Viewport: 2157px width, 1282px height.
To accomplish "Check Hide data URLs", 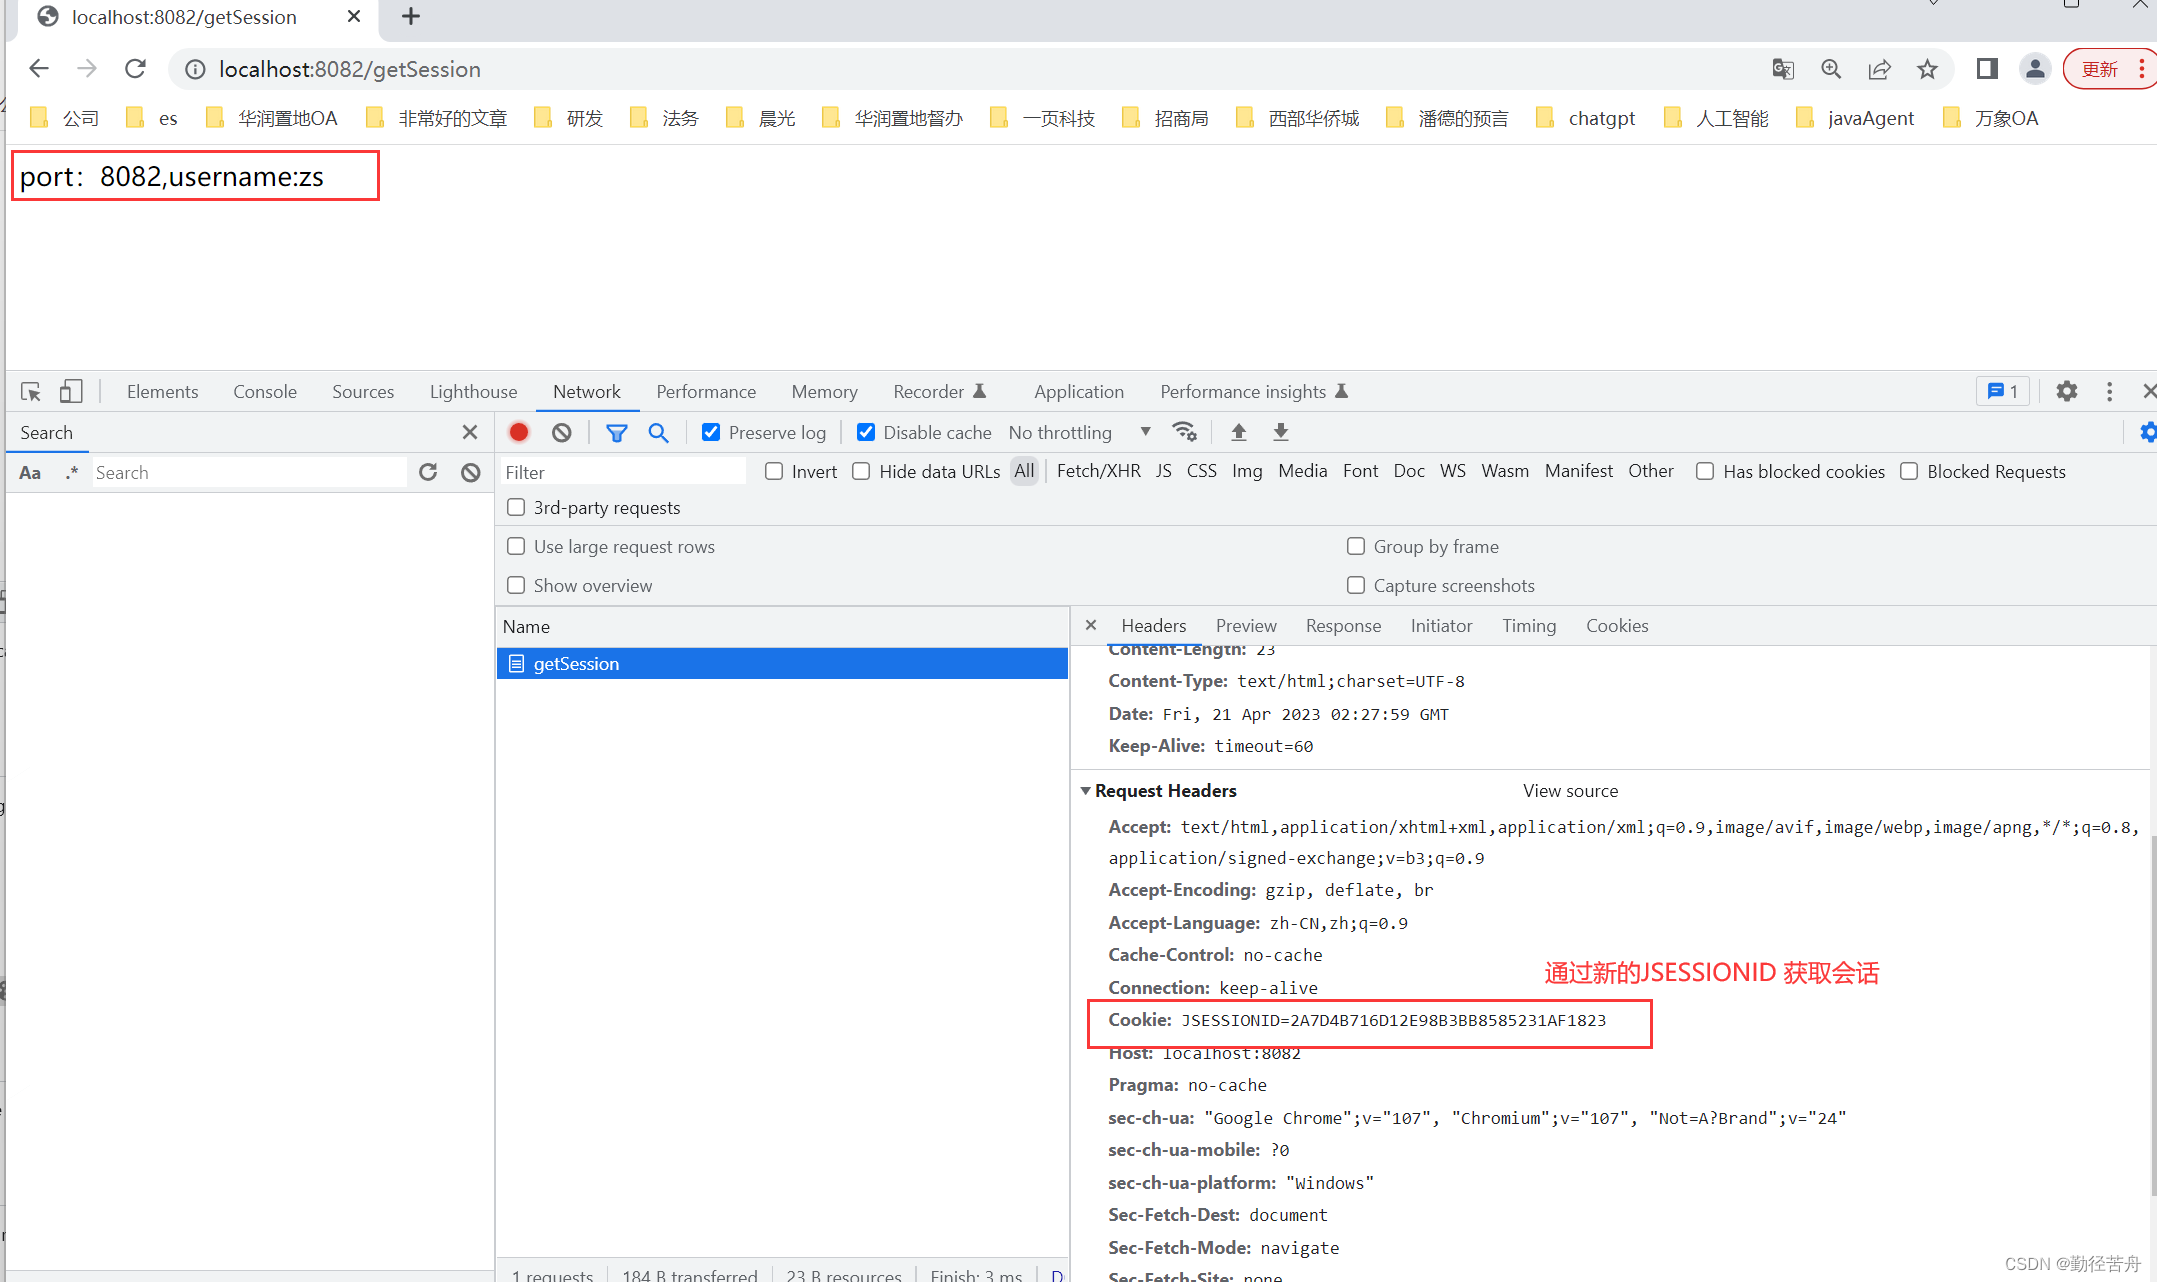I will click(861, 471).
